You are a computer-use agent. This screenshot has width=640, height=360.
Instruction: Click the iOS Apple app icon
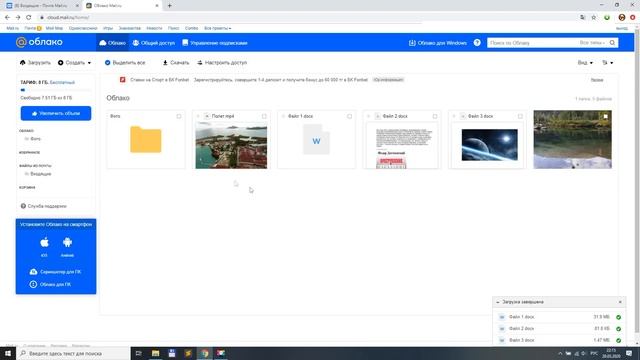[44, 242]
